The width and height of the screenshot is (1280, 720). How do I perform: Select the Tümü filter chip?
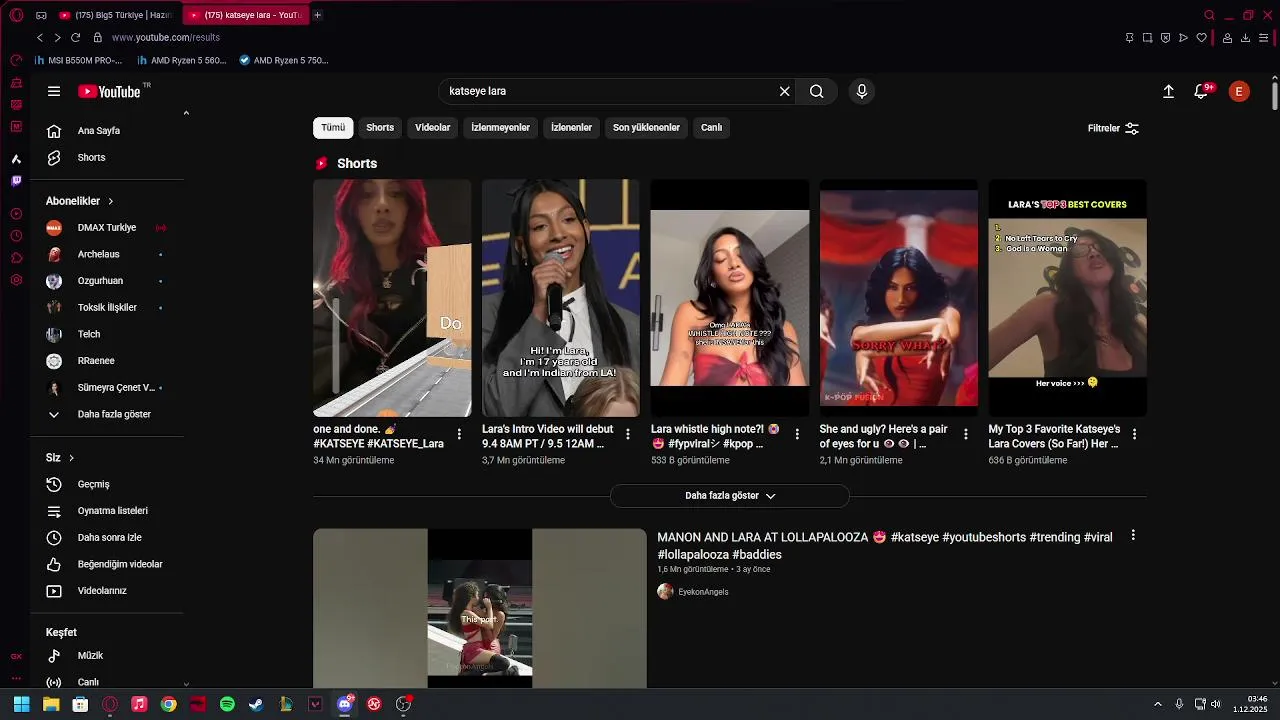click(333, 128)
